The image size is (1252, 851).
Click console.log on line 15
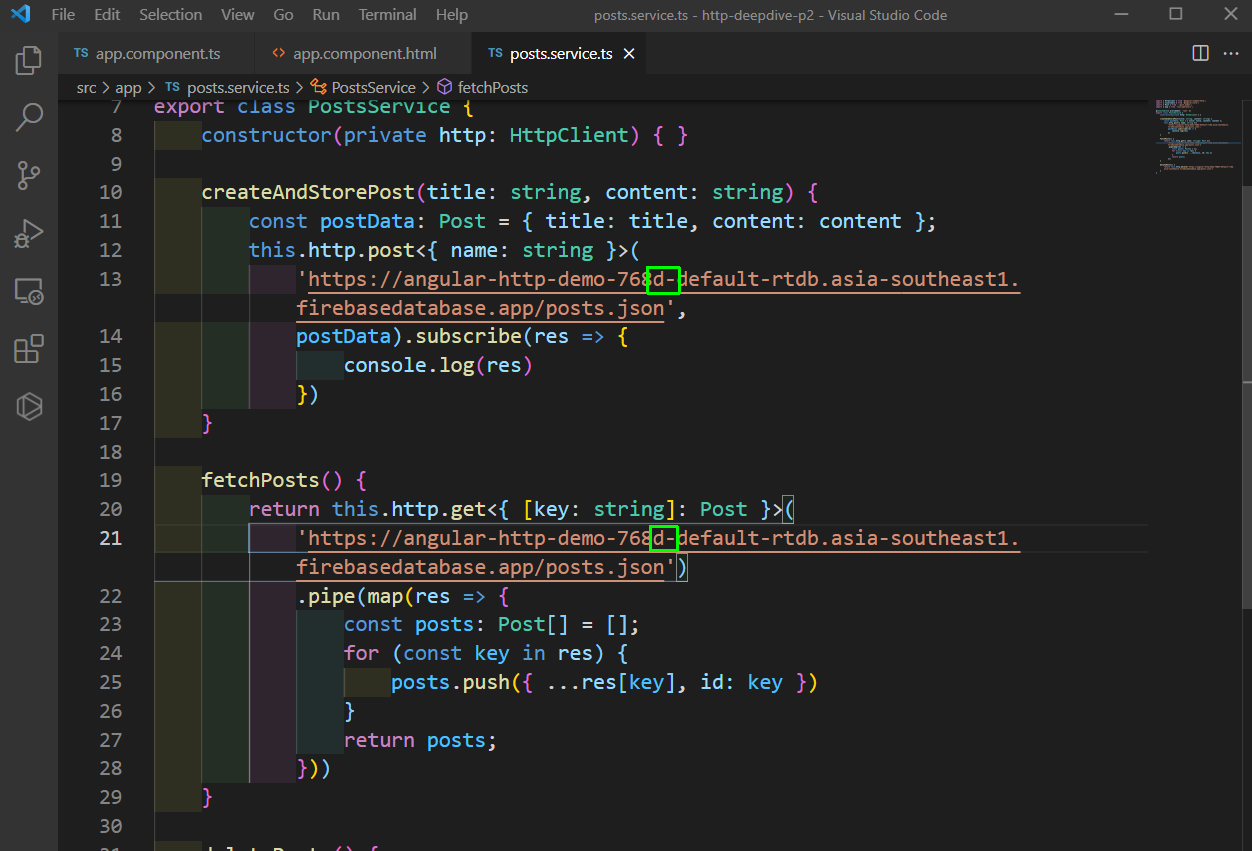pos(409,365)
